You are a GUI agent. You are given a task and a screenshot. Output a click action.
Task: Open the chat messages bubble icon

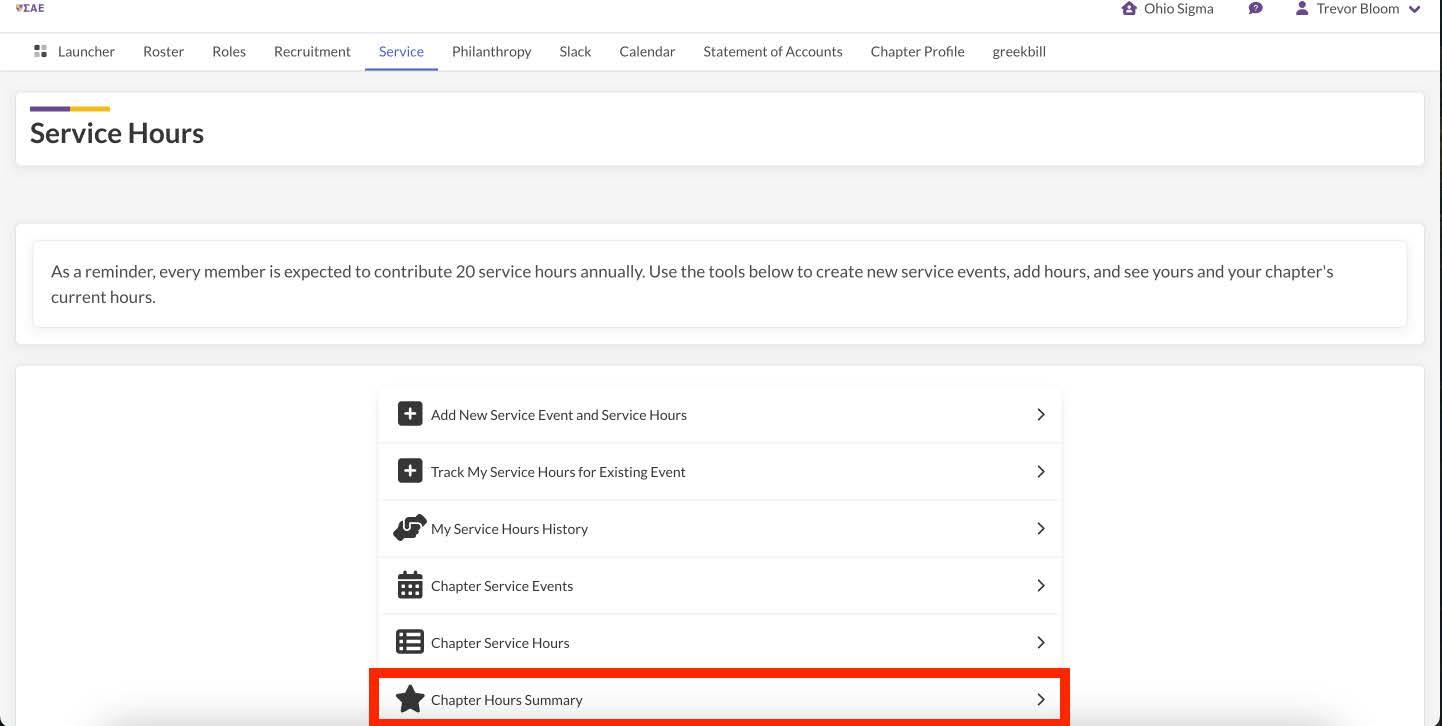(1255, 9)
